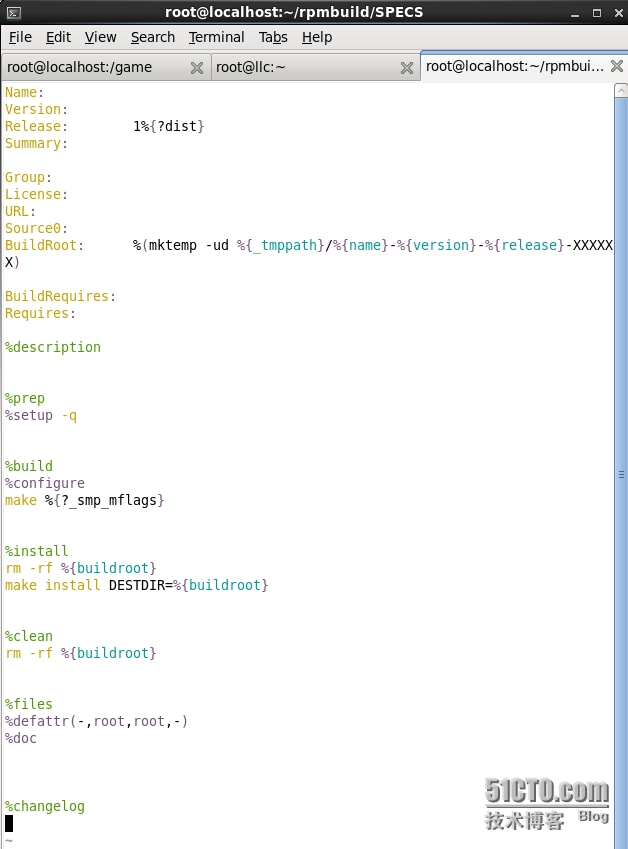Close the root@llc:~ tab
Viewport: 628px width, 849px height.
pos(407,68)
